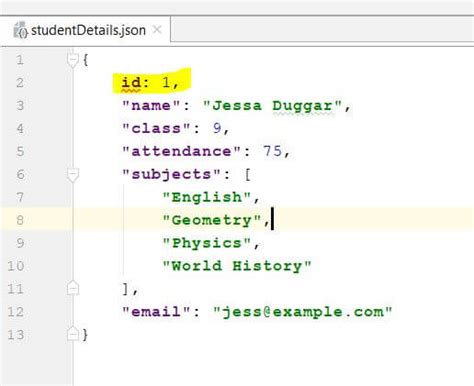Click the "Physics" array entry

point(207,243)
